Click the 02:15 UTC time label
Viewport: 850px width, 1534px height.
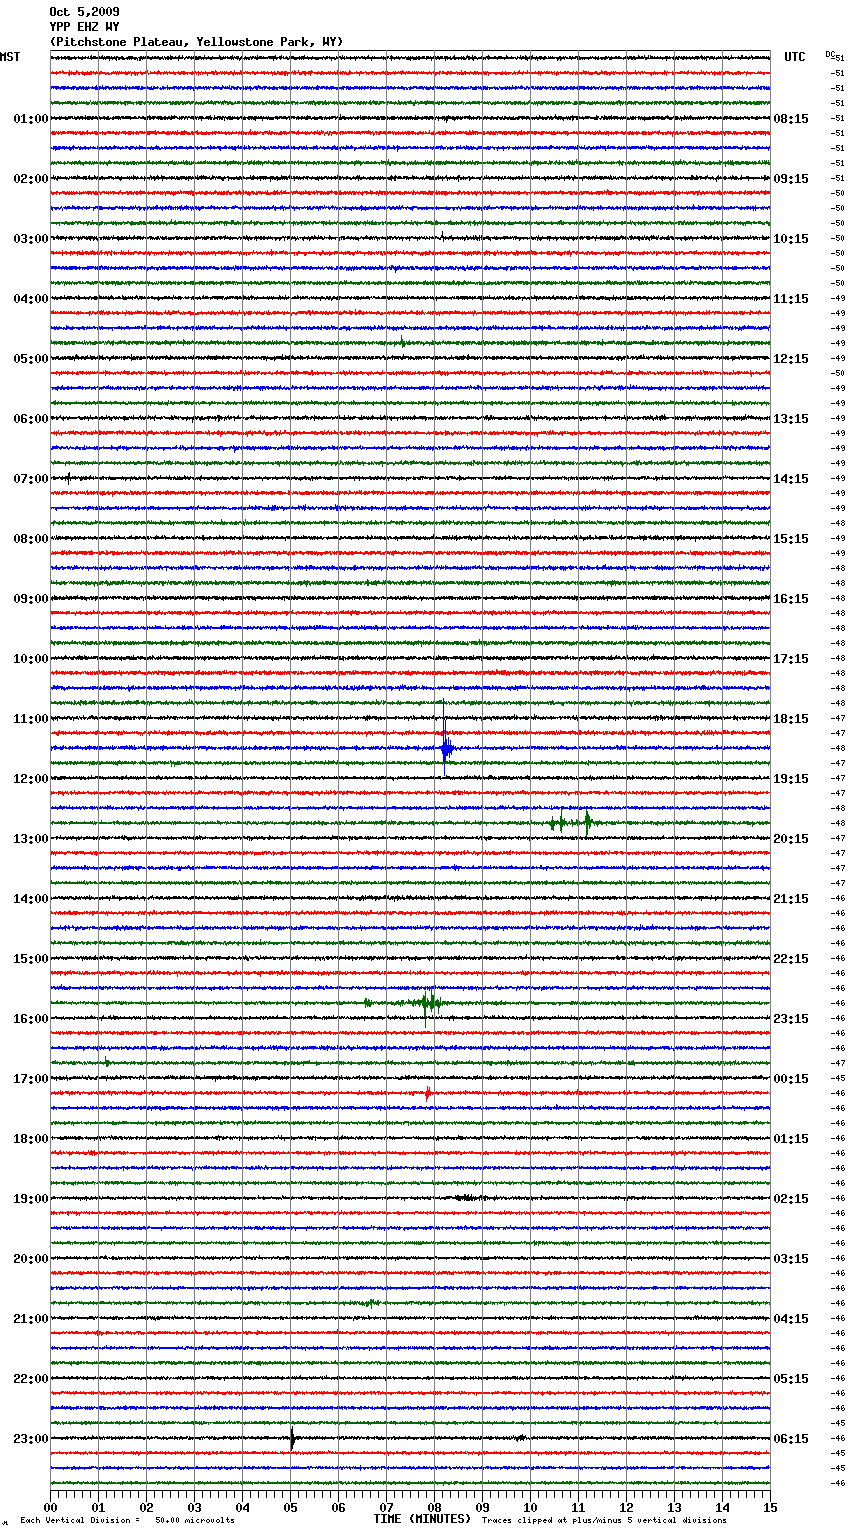pyautogui.click(x=791, y=1199)
